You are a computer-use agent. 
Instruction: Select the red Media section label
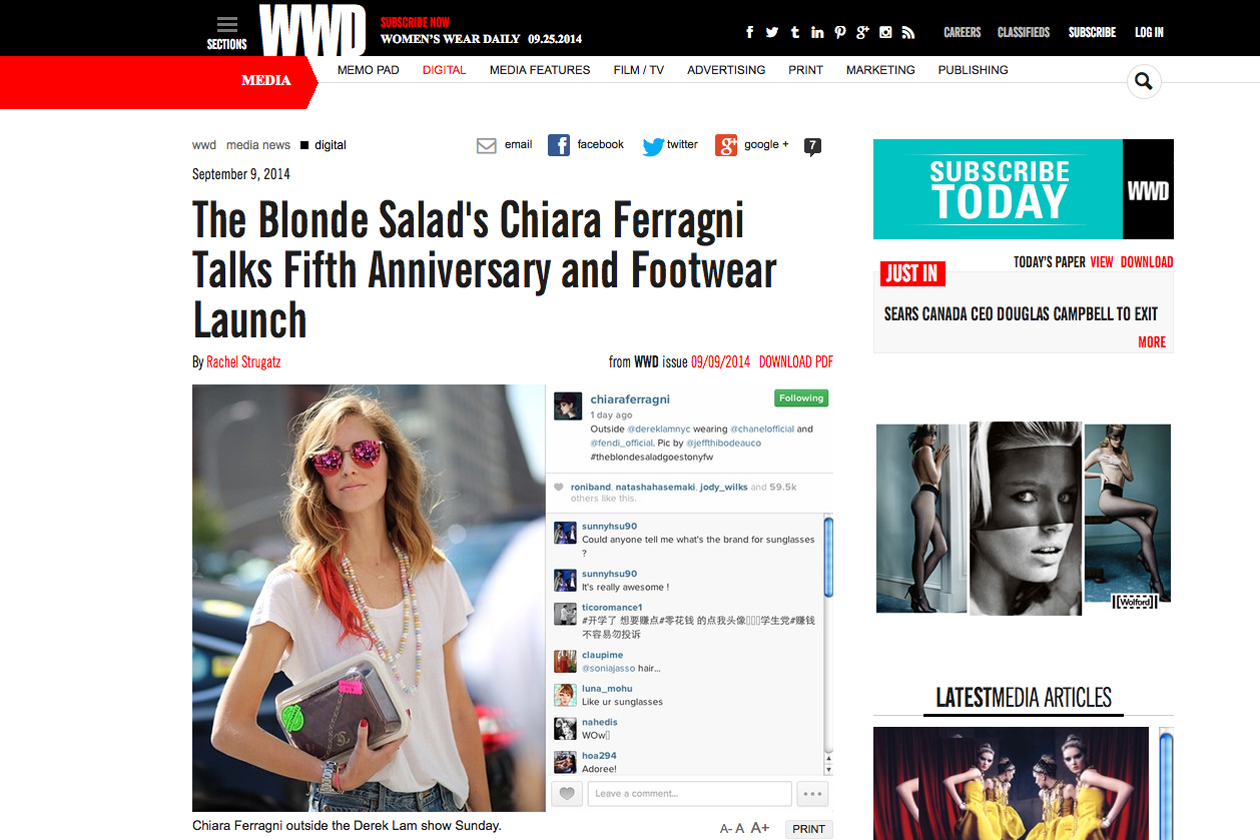[266, 81]
